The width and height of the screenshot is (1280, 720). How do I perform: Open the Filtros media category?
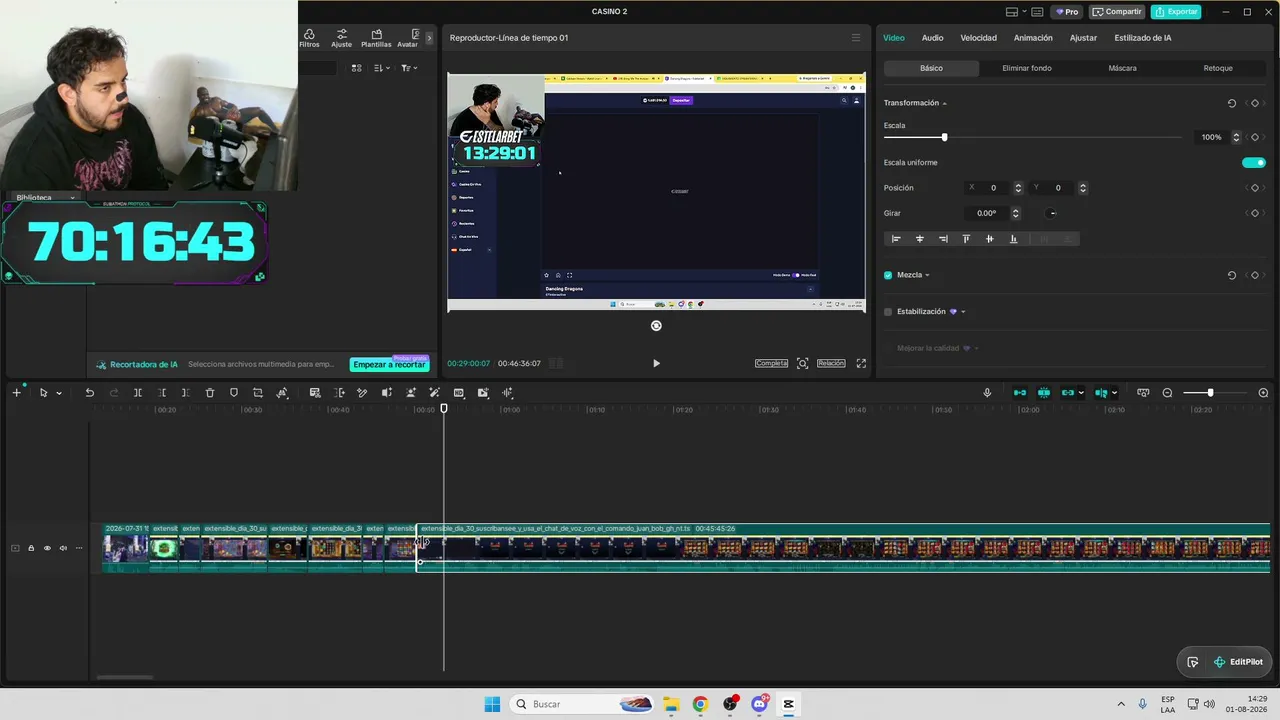(309, 38)
